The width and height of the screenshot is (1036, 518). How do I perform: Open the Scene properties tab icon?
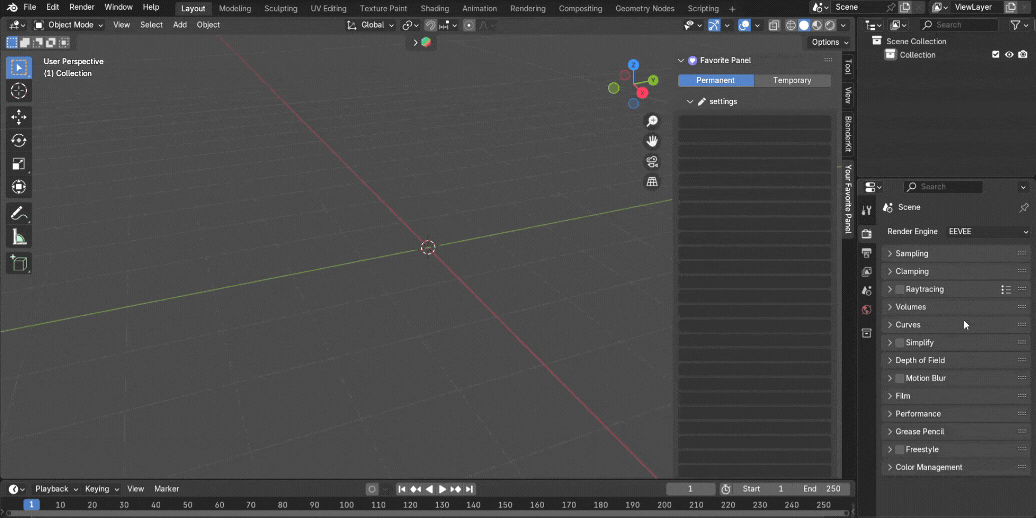click(x=867, y=291)
